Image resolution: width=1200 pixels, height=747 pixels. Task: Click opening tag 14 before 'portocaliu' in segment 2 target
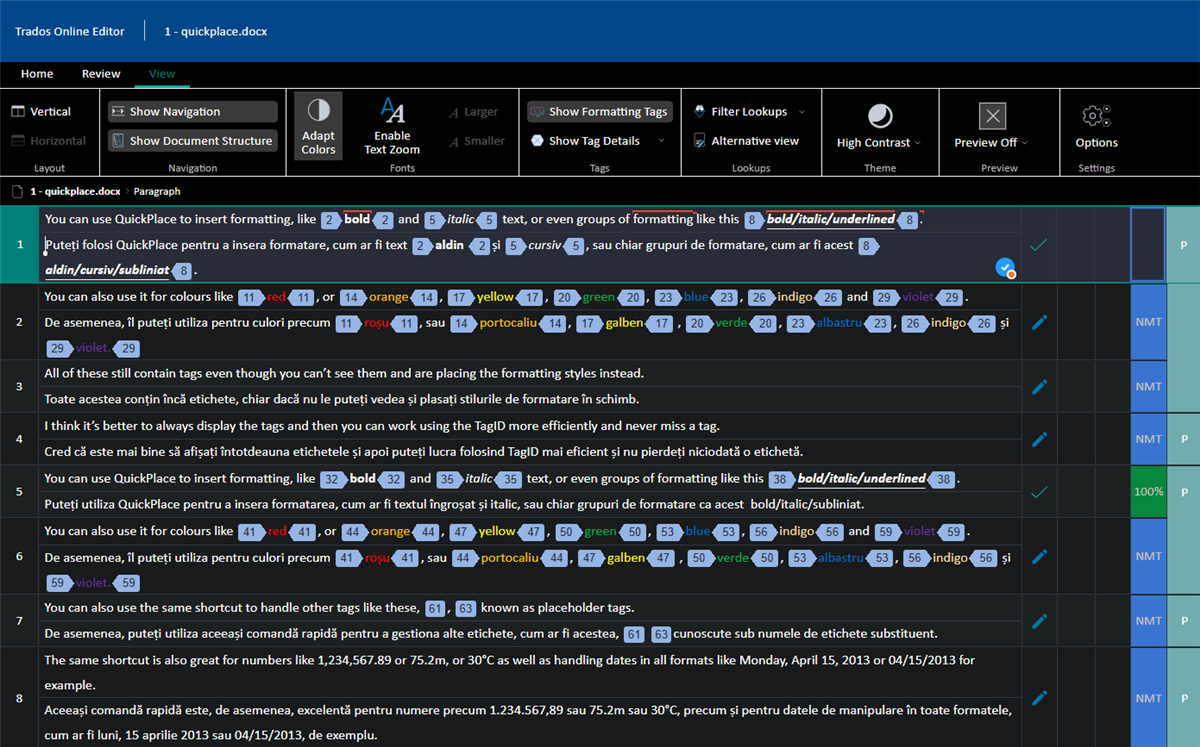click(x=464, y=323)
